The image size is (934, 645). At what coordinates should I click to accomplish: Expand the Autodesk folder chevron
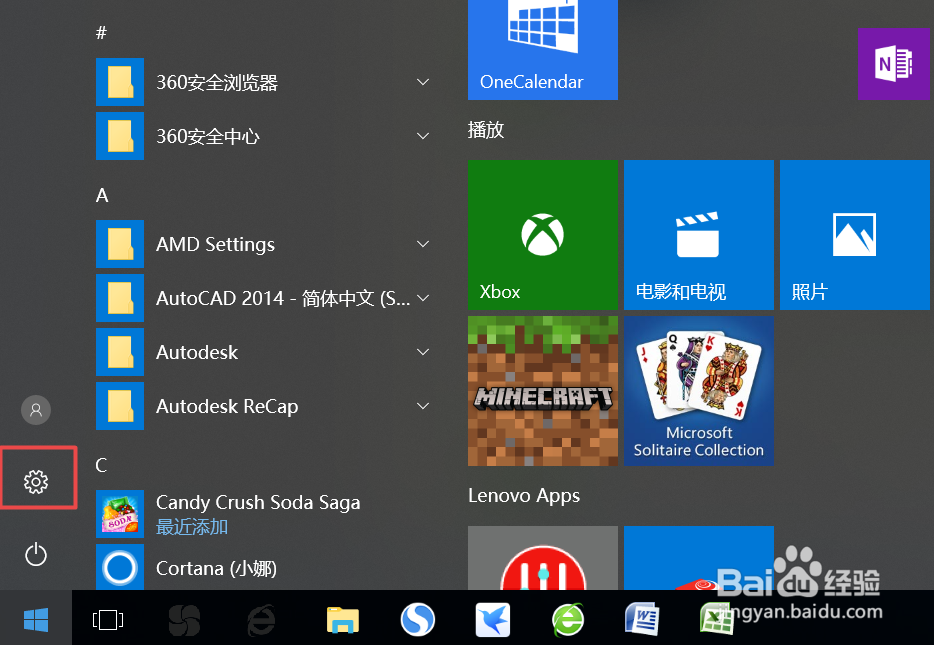point(423,352)
